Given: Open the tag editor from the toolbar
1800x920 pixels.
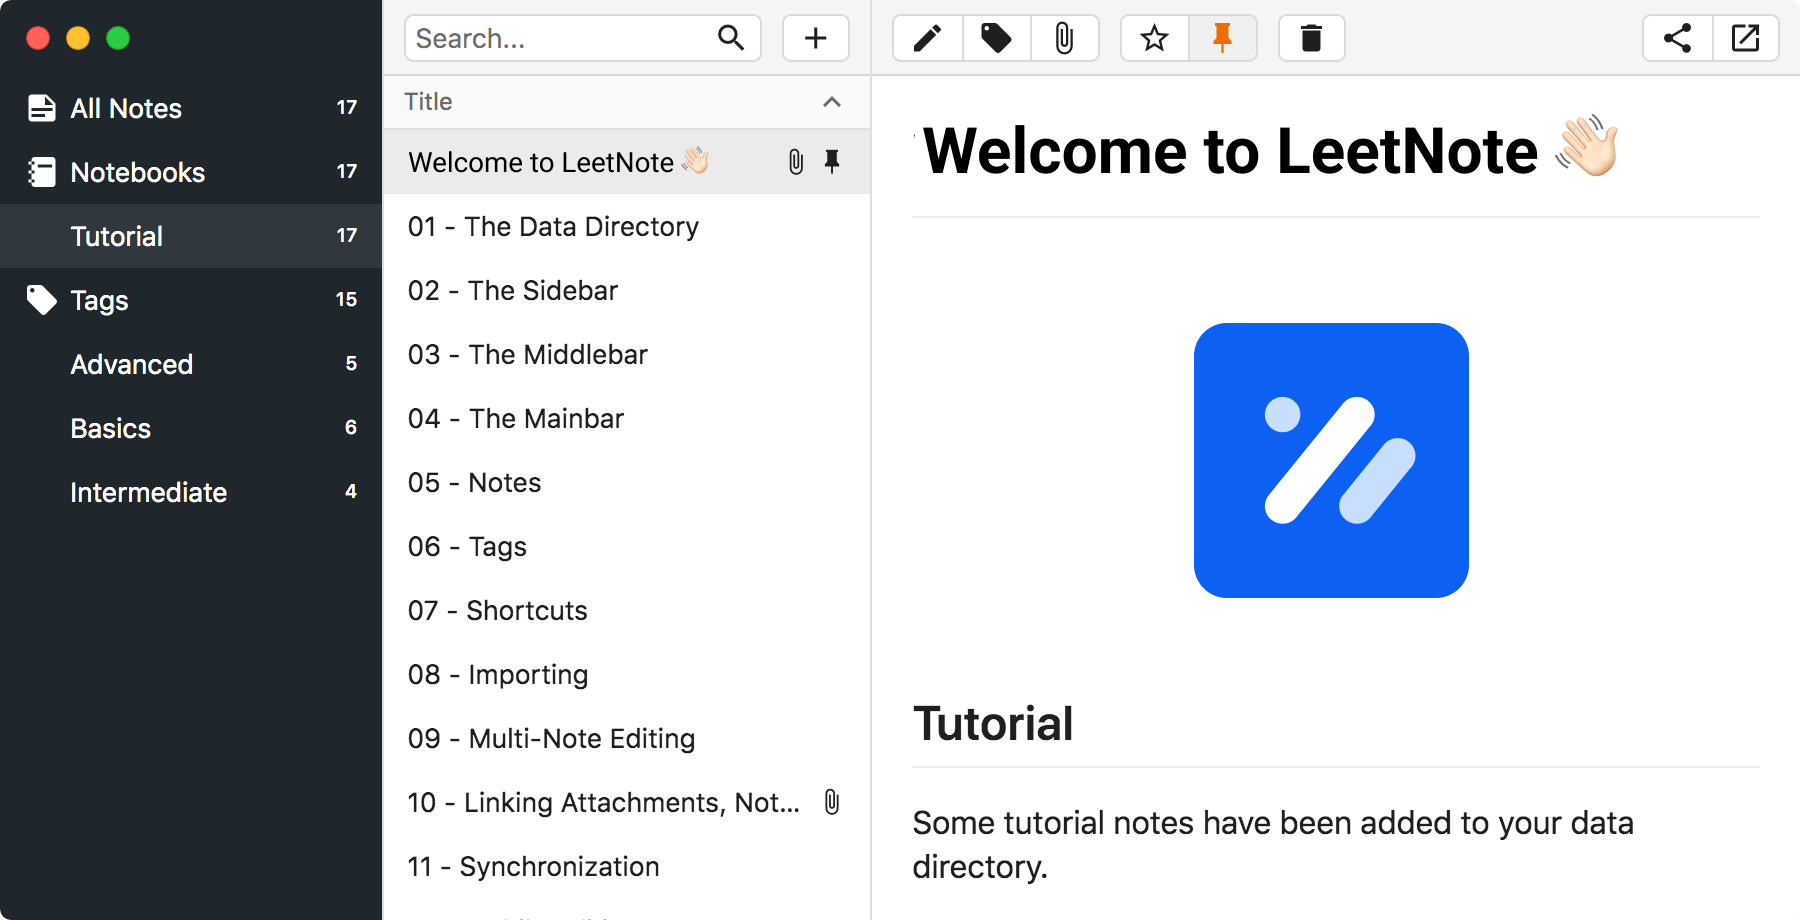Looking at the screenshot, I should pos(996,39).
